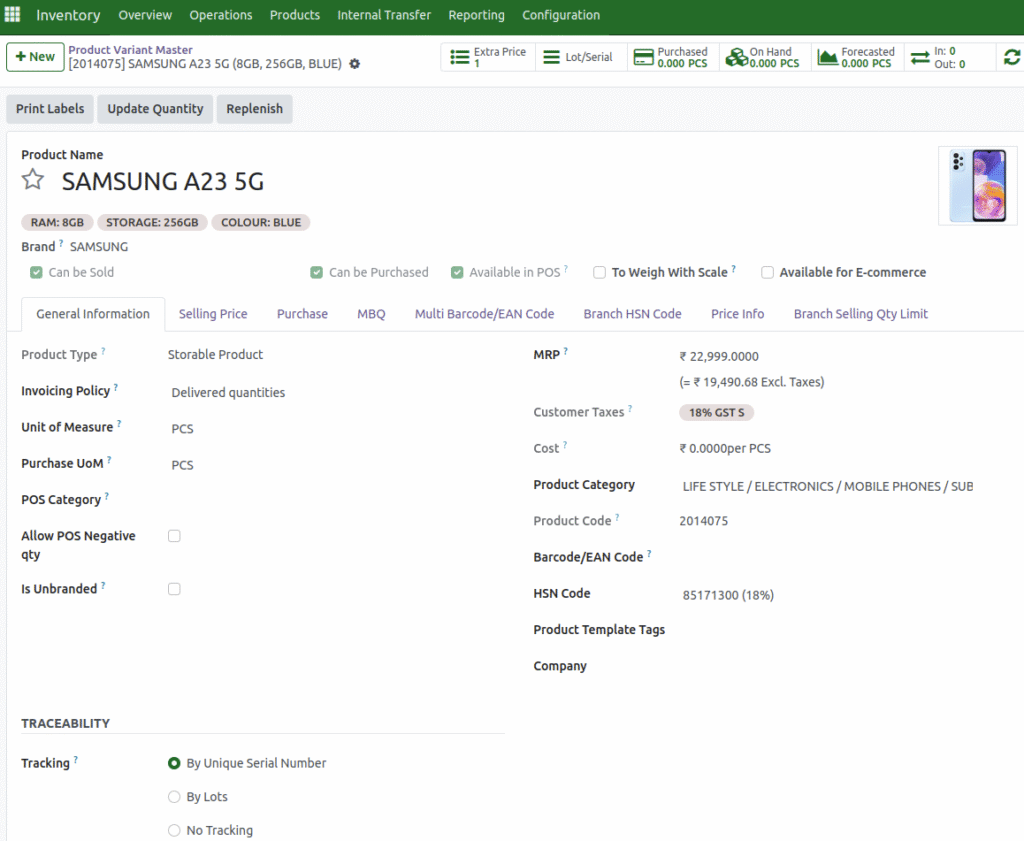This screenshot has width=1024, height=841.
Task: Open the apps grid menu icon
Action: tap(13, 15)
